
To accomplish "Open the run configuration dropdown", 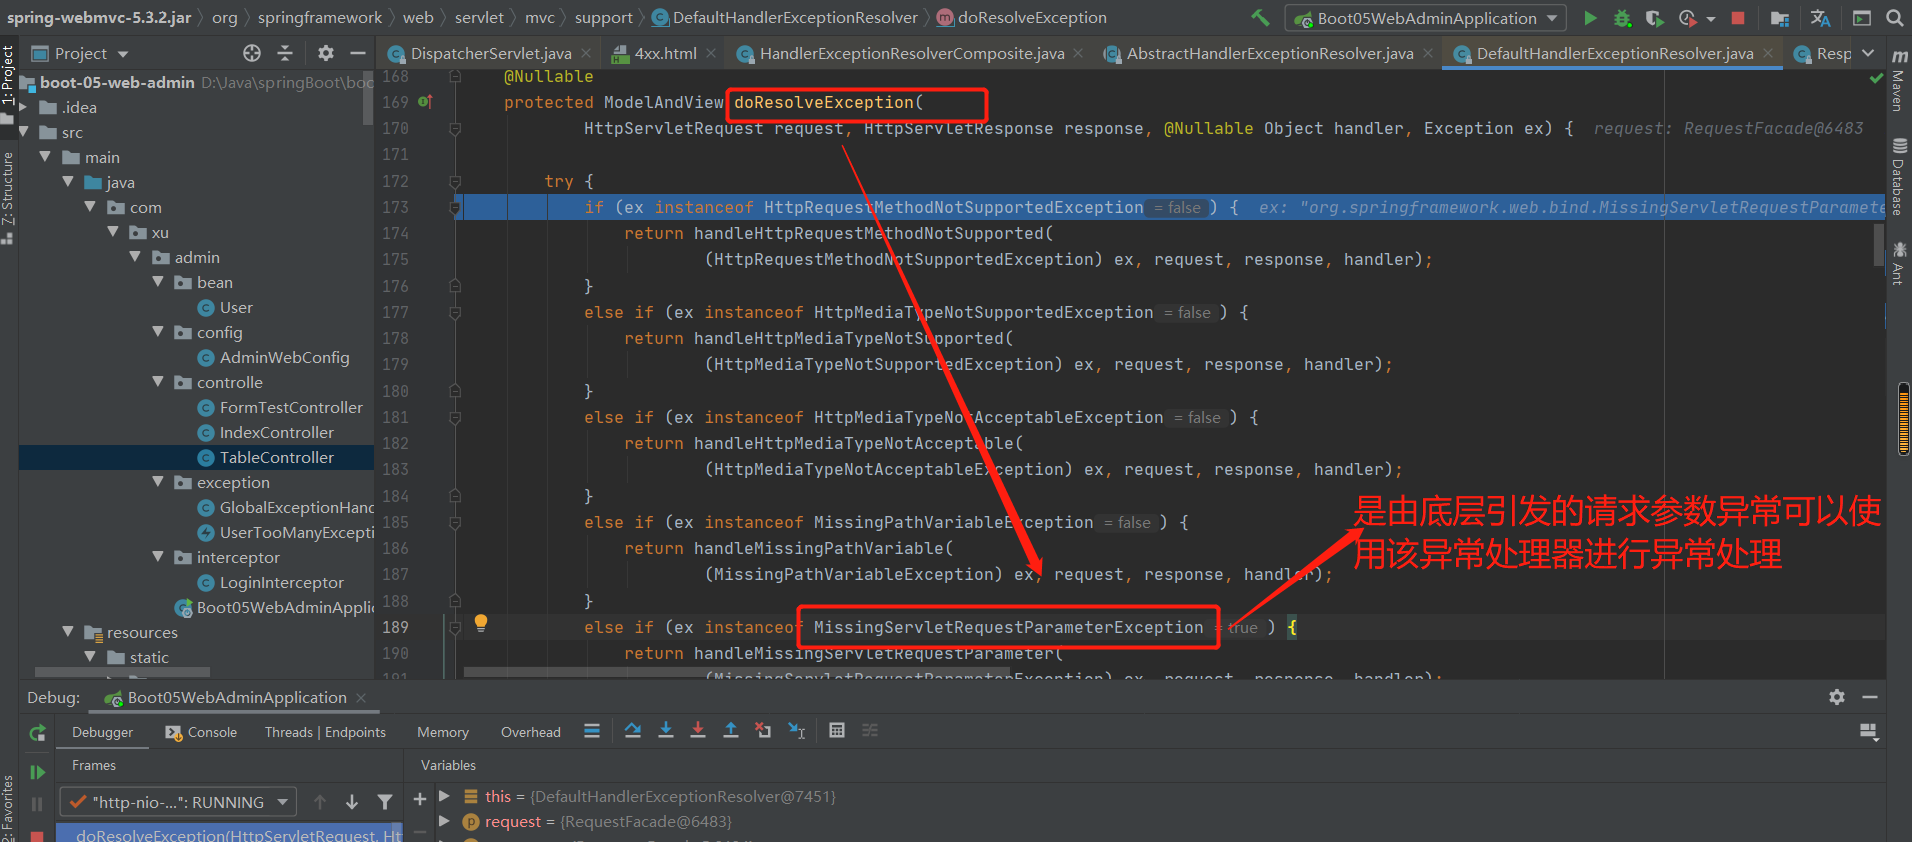I will coord(1427,18).
